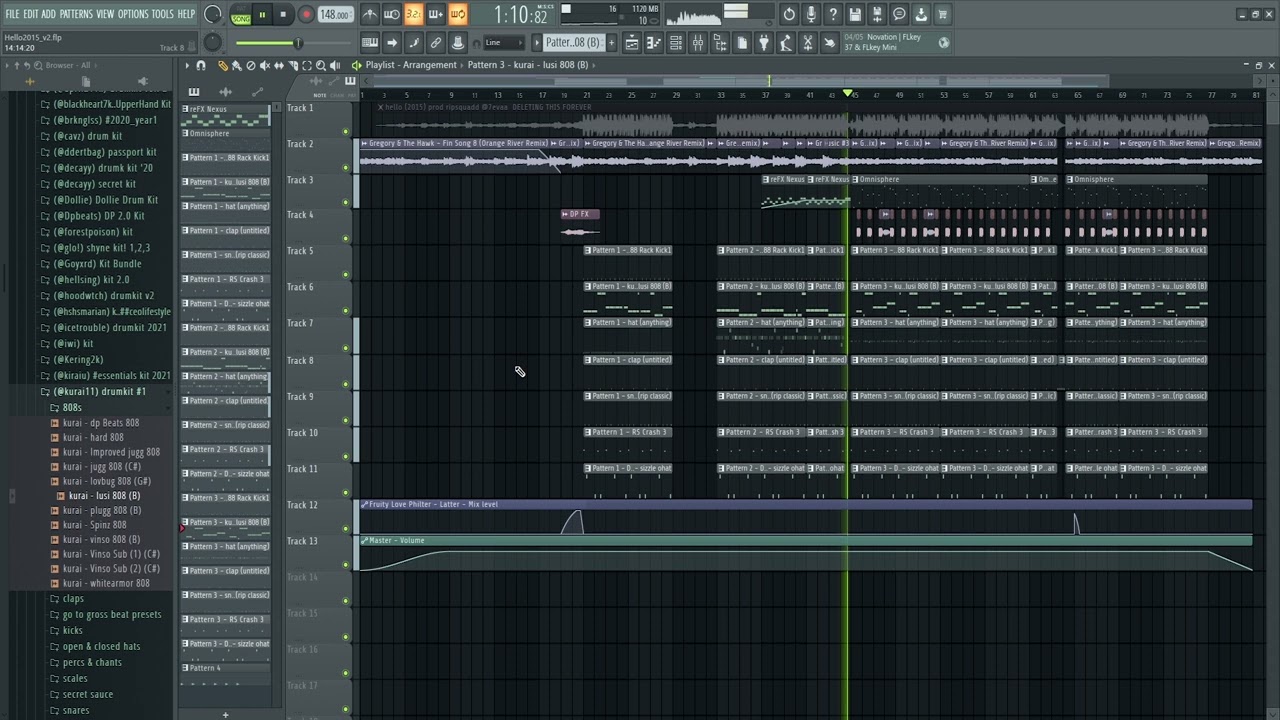The image size is (1280, 720).
Task: Select the Mute tool in playlist
Action: [x=265, y=65]
